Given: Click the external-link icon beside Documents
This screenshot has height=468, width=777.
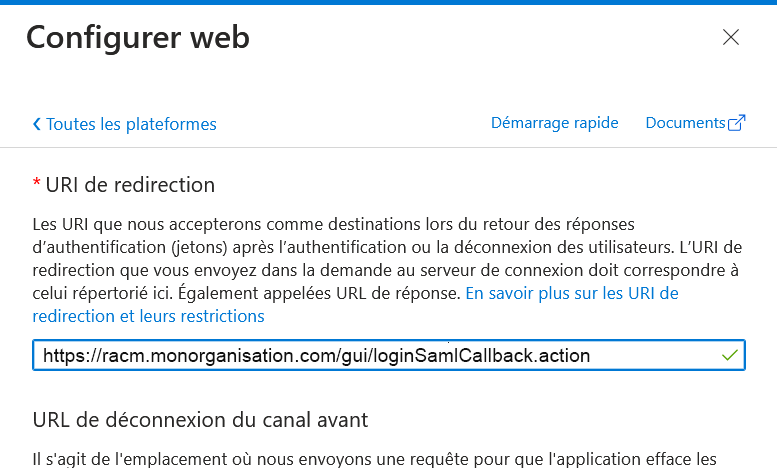Looking at the screenshot, I should click(x=736, y=122).
